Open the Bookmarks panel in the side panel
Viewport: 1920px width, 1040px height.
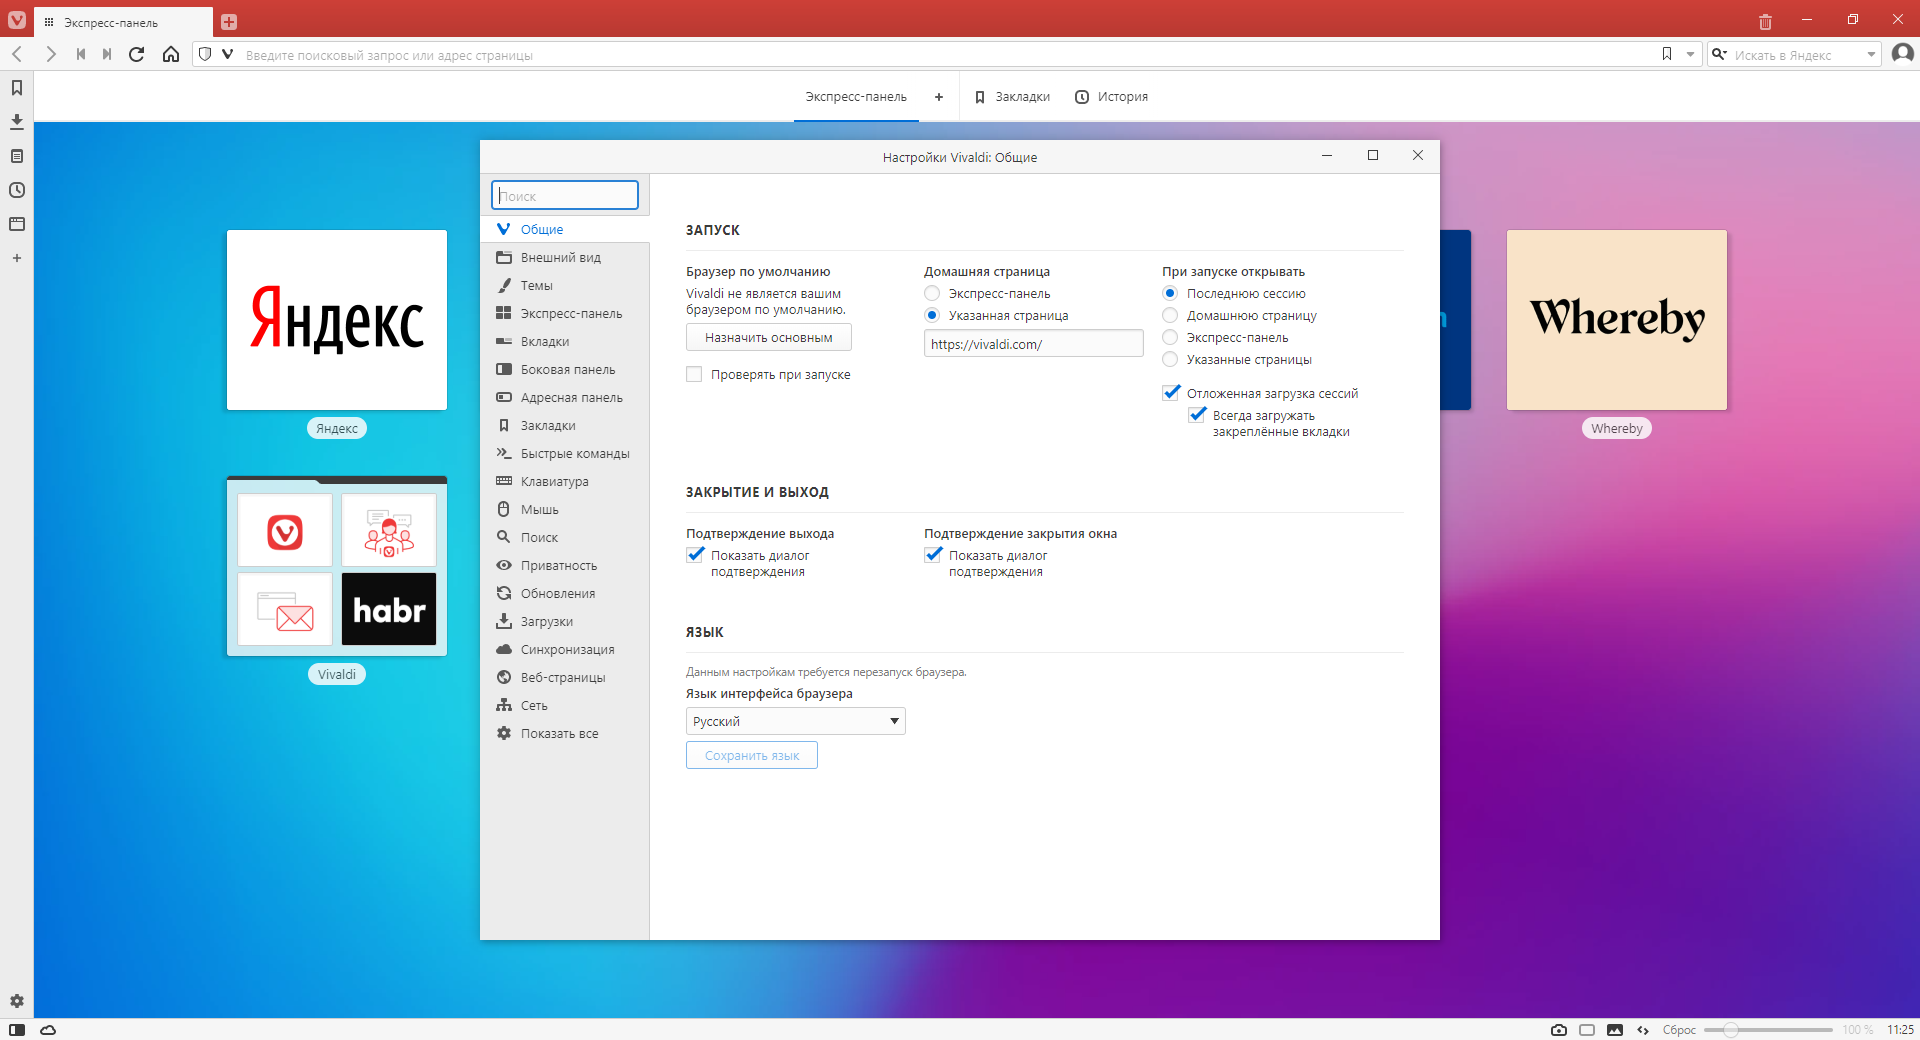pyautogui.click(x=17, y=88)
